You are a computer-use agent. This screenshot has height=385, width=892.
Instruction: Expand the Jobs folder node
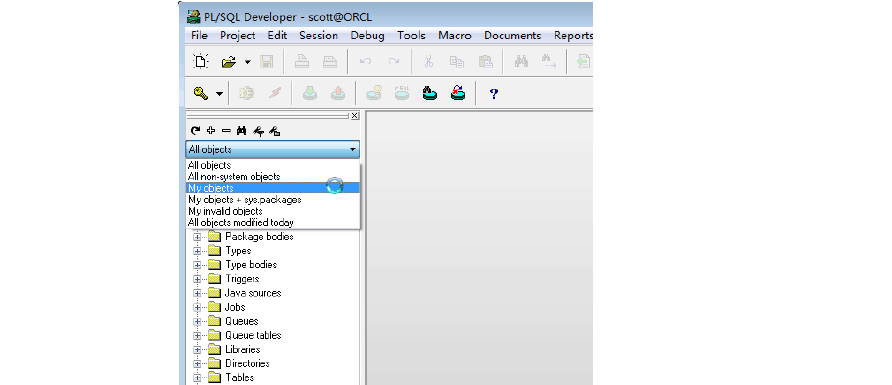coord(197,307)
